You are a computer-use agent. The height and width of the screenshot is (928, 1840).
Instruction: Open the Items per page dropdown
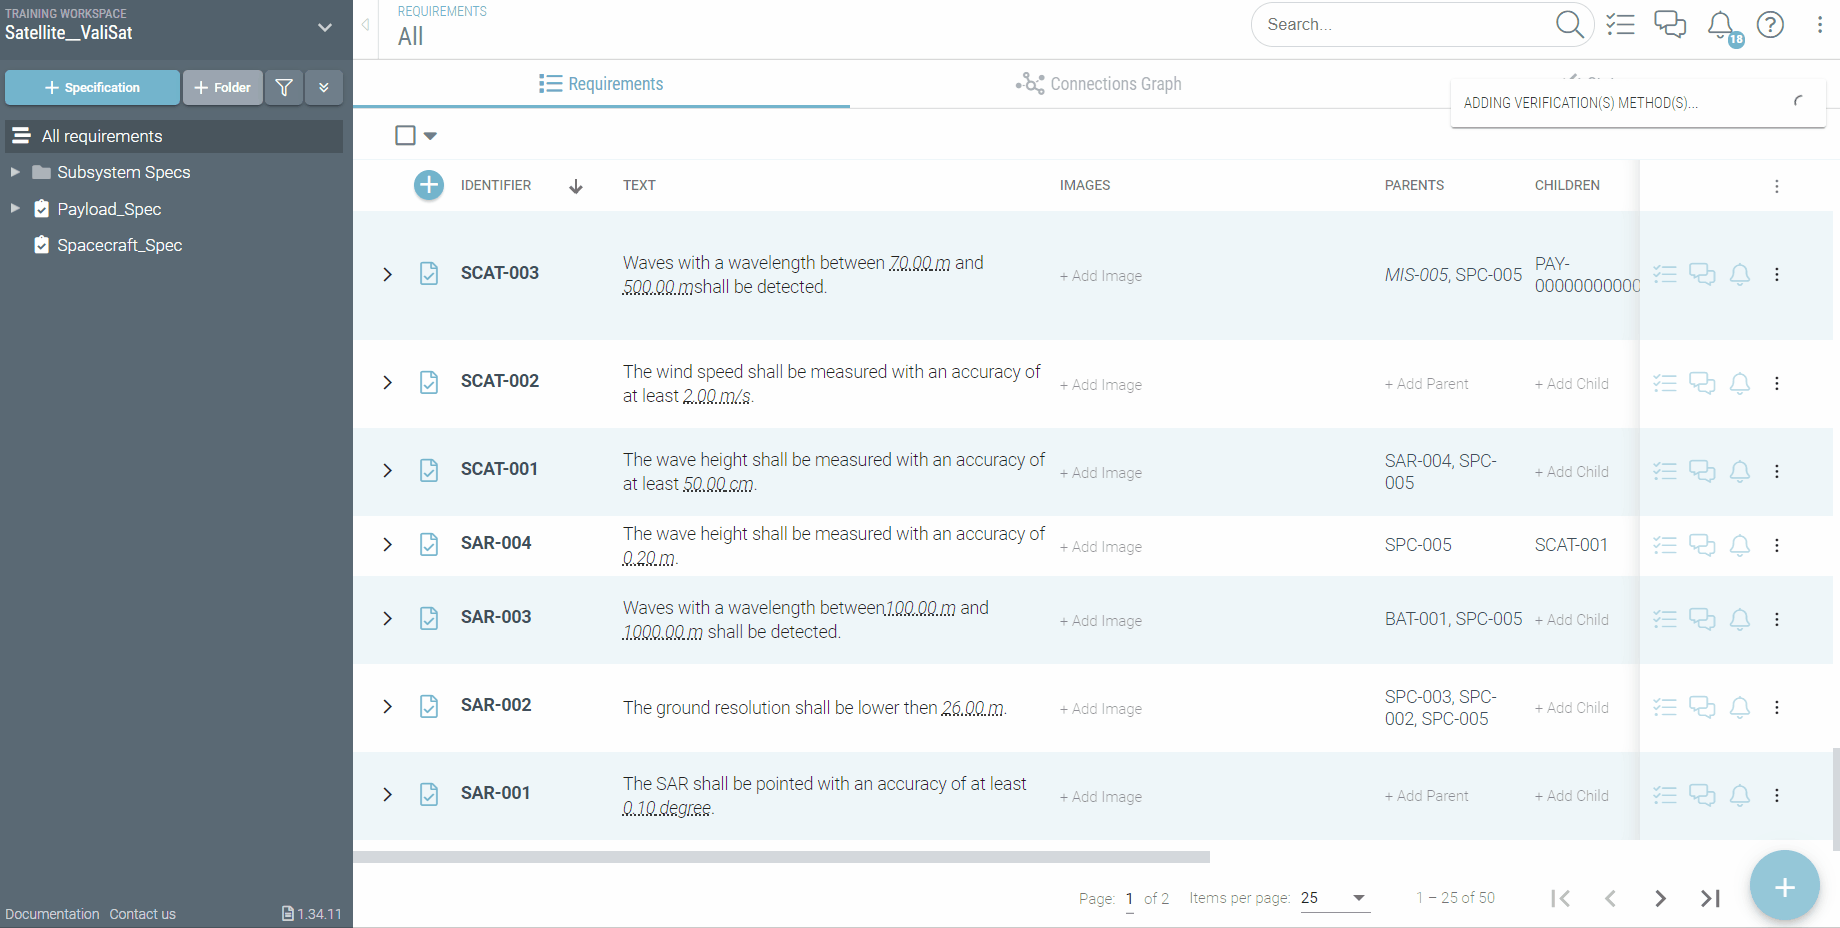click(1334, 898)
